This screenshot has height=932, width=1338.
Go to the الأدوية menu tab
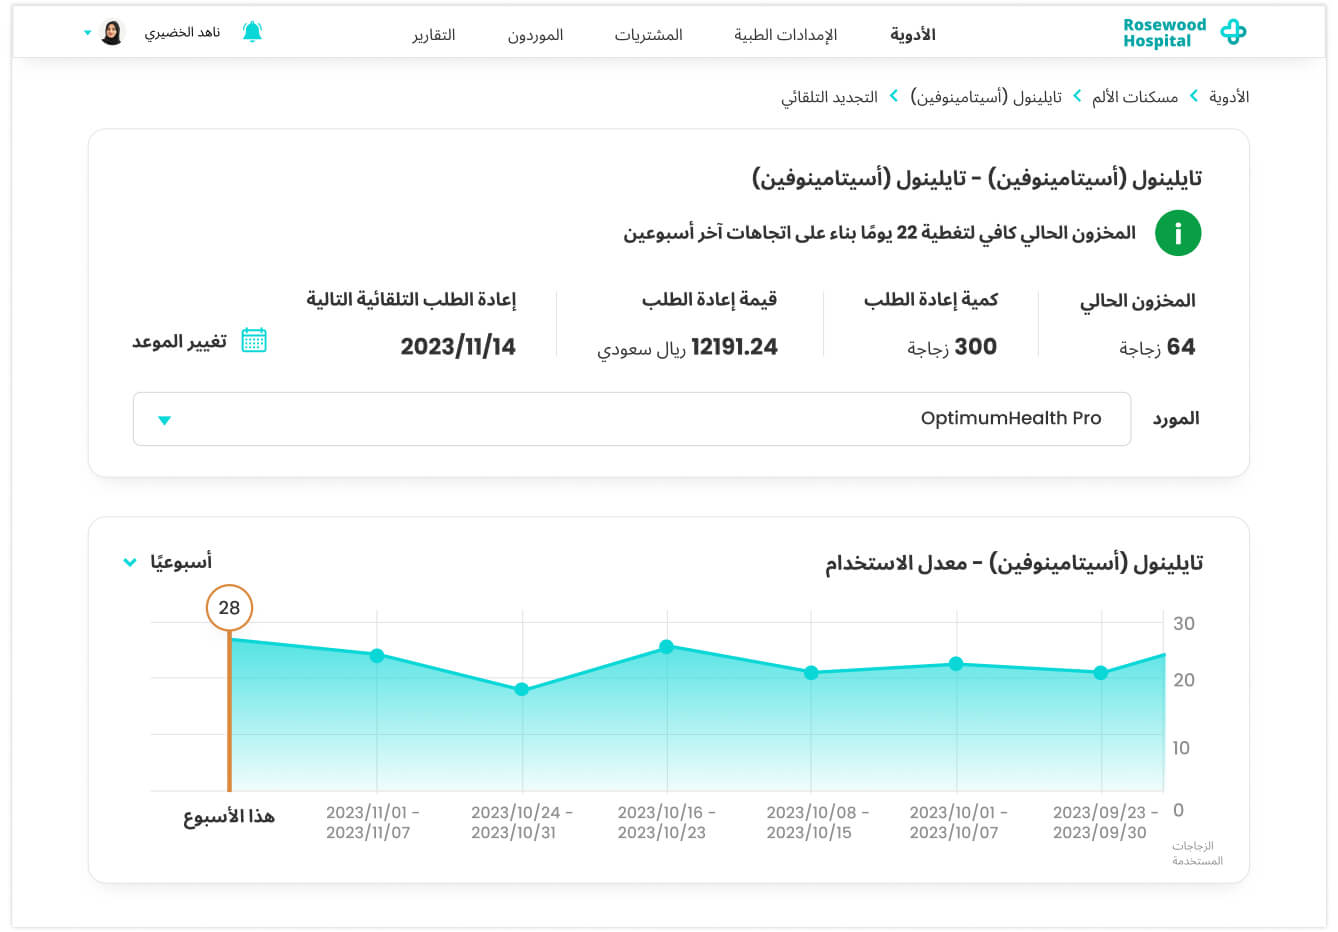click(912, 35)
